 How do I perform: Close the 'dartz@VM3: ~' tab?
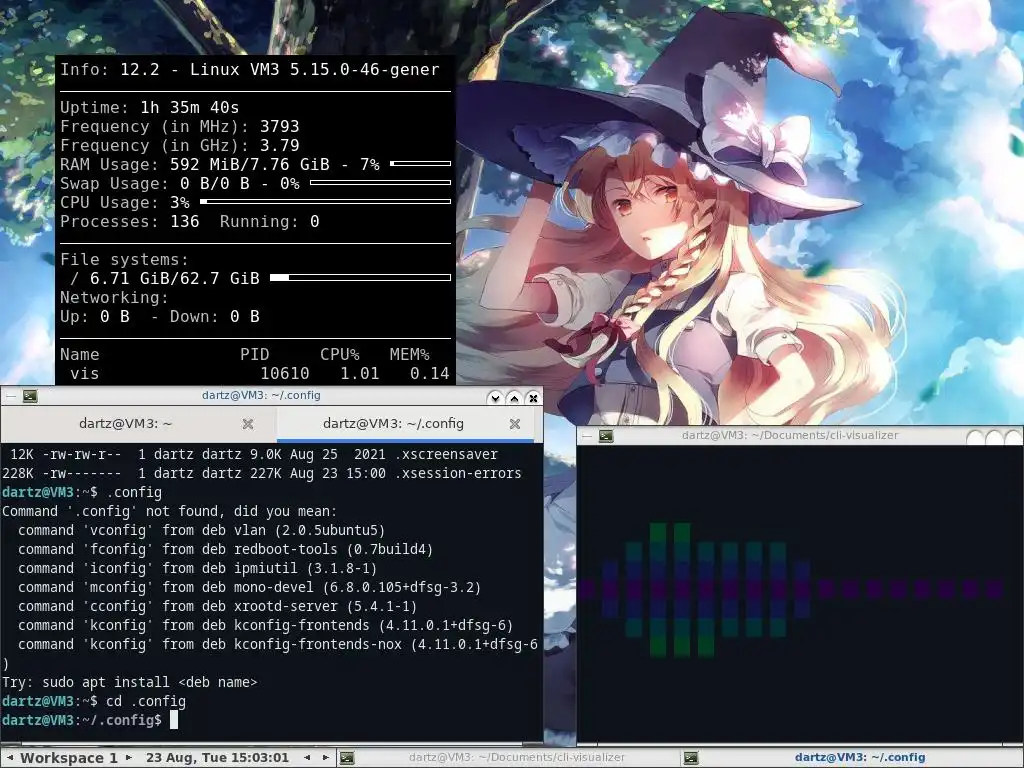point(248,424)
